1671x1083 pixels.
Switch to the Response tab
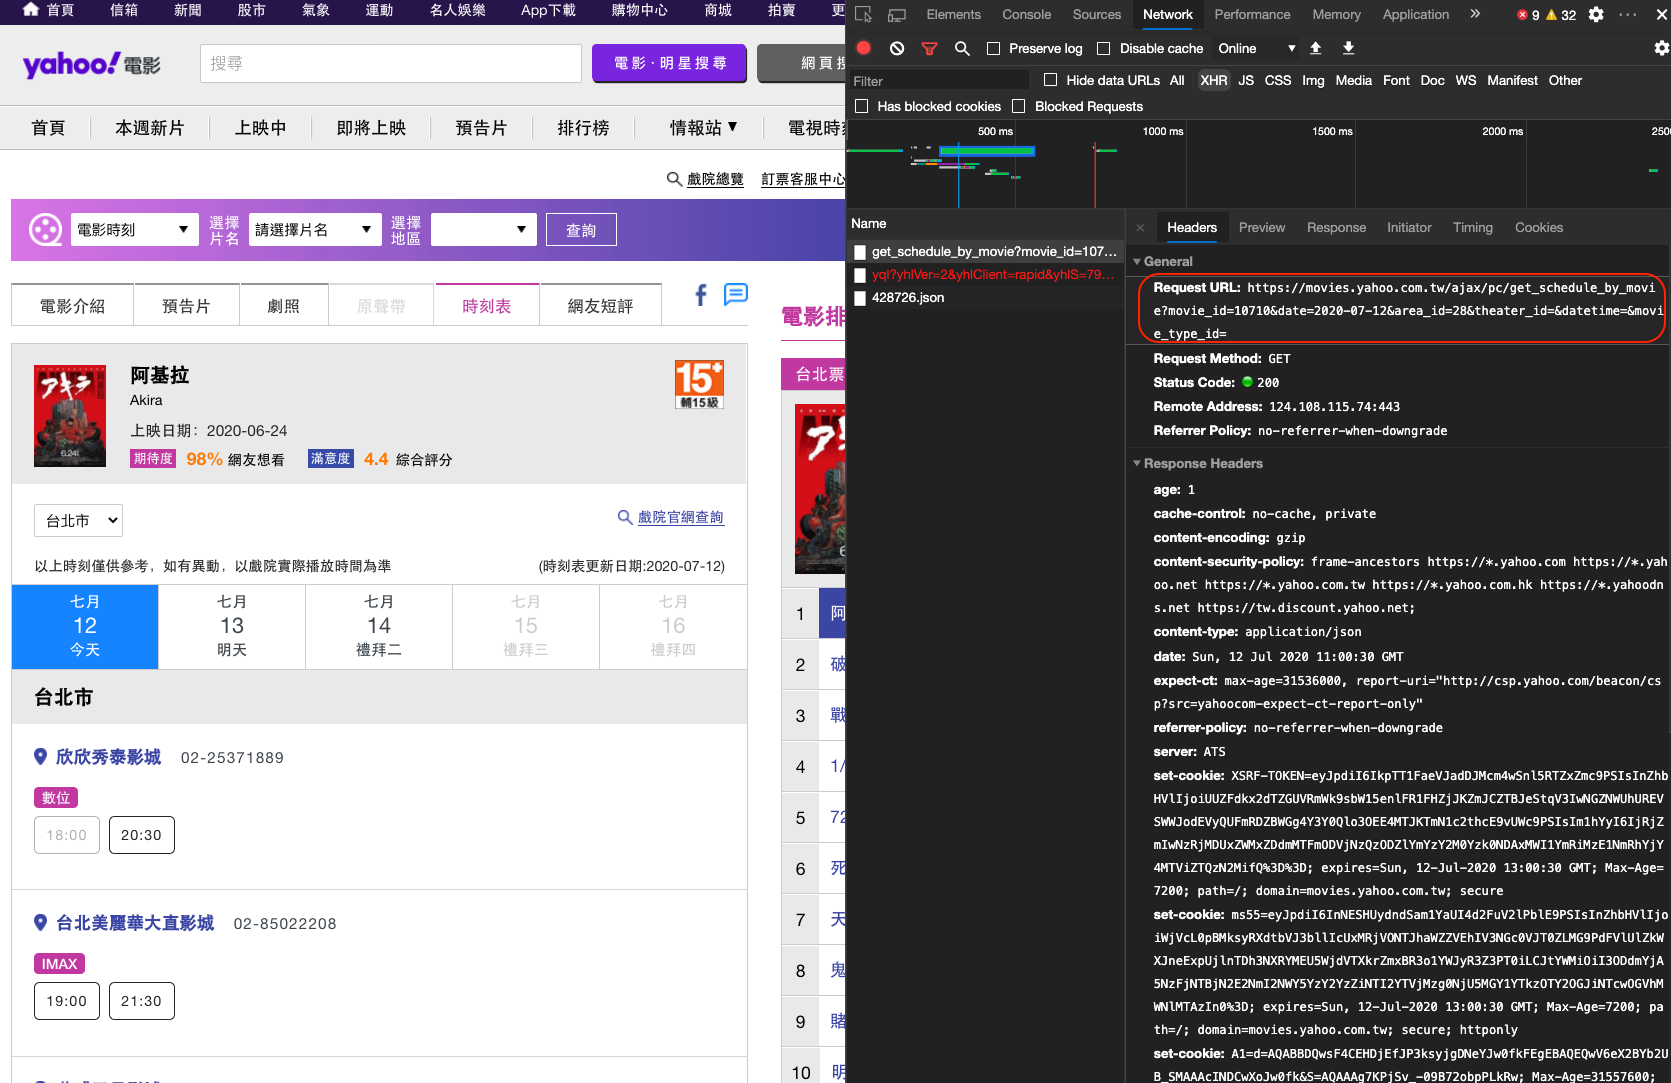coord(1336,228)
